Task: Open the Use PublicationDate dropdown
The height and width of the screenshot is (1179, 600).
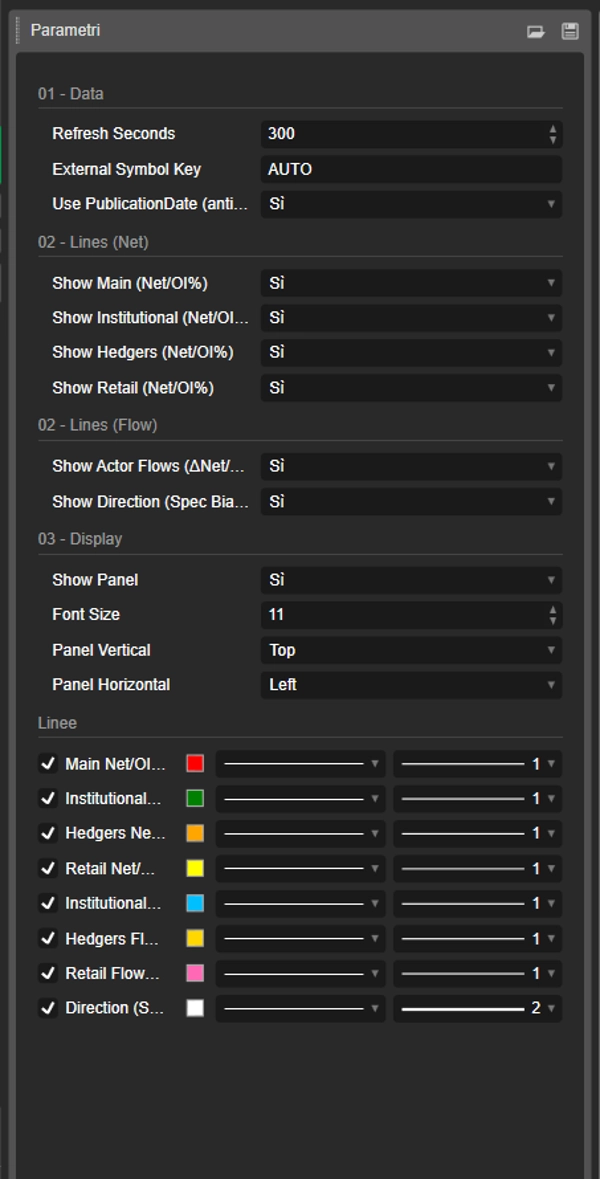Action: (410, 204)
